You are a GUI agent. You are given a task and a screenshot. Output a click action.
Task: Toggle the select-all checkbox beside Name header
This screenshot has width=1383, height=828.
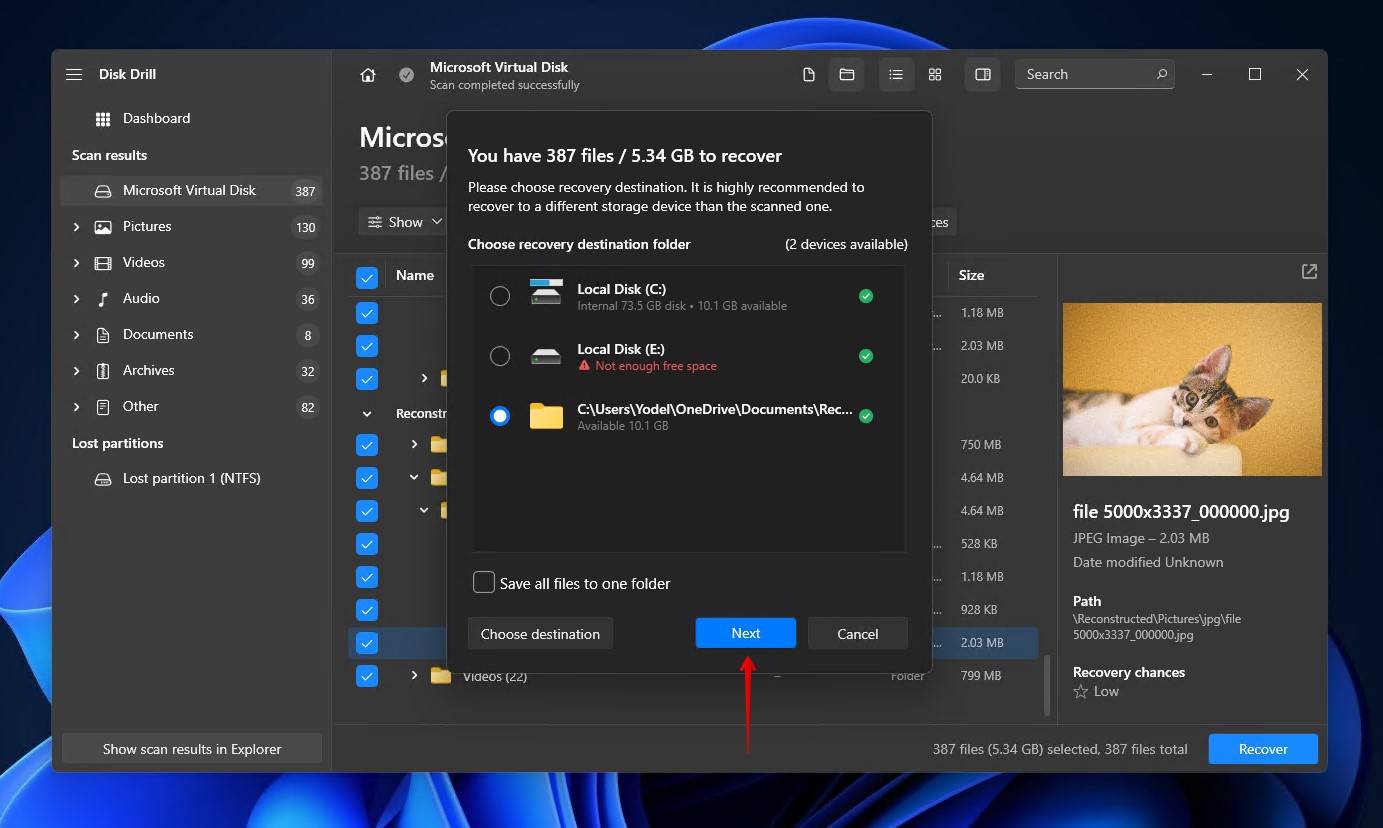click(367, 278)
